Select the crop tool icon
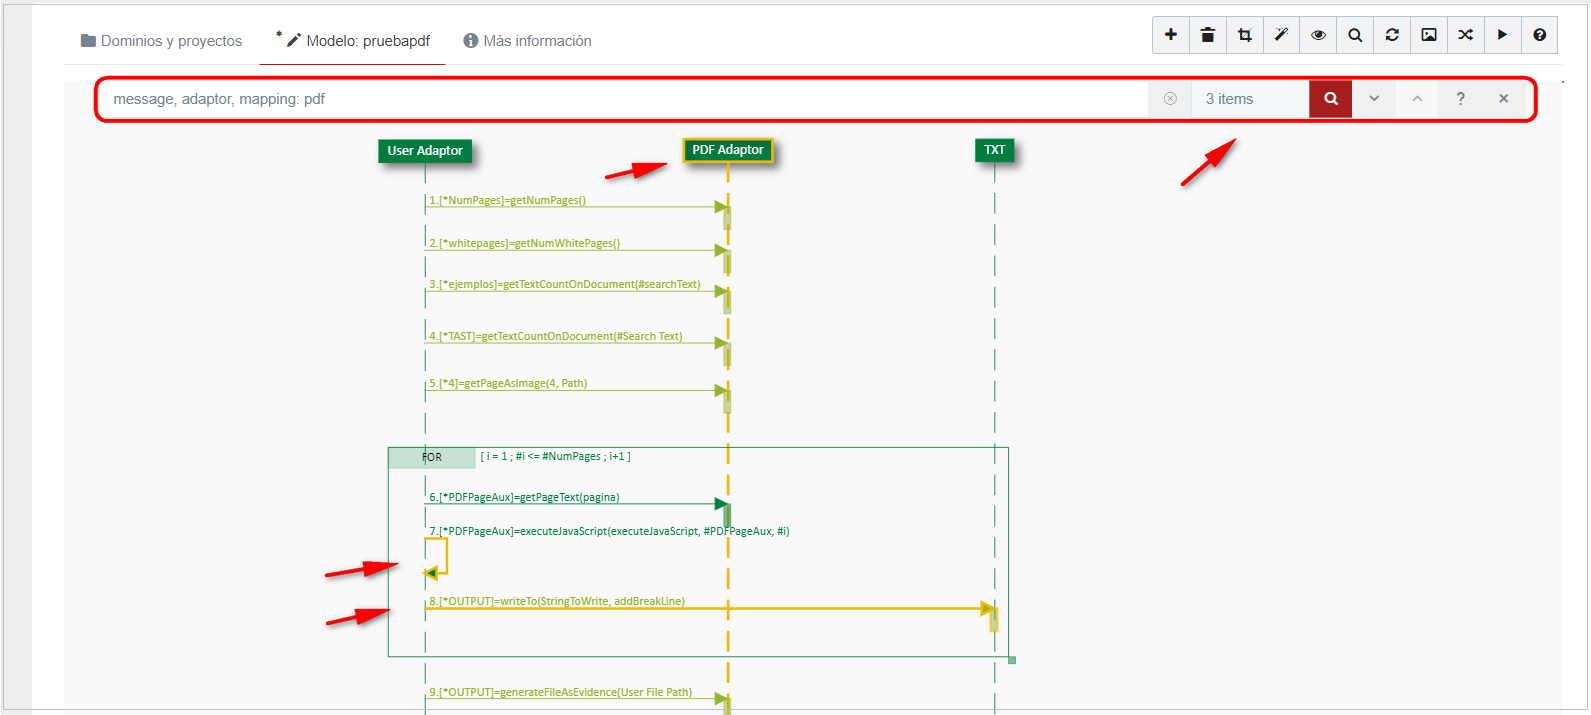This screenshot has height=715, width=1591. pyautogui.click(x=1245, y=35)
